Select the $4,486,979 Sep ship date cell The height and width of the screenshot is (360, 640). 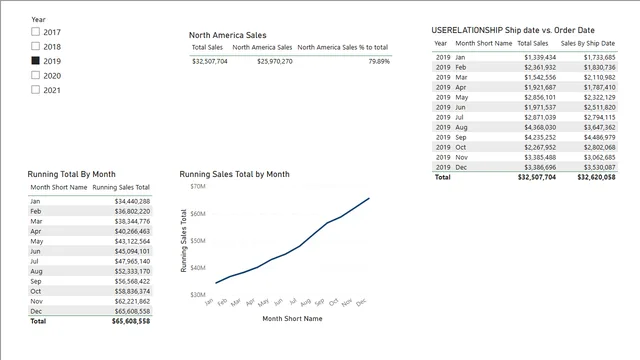pos(599,137)
